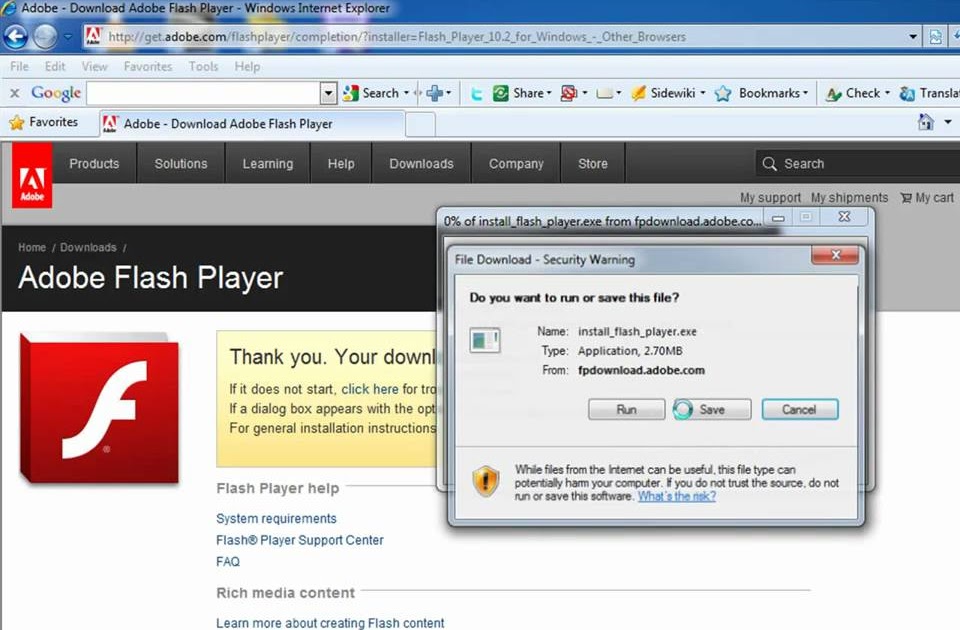Click the Google toolbar search box
Screen dimensions: 960x630
203,93
